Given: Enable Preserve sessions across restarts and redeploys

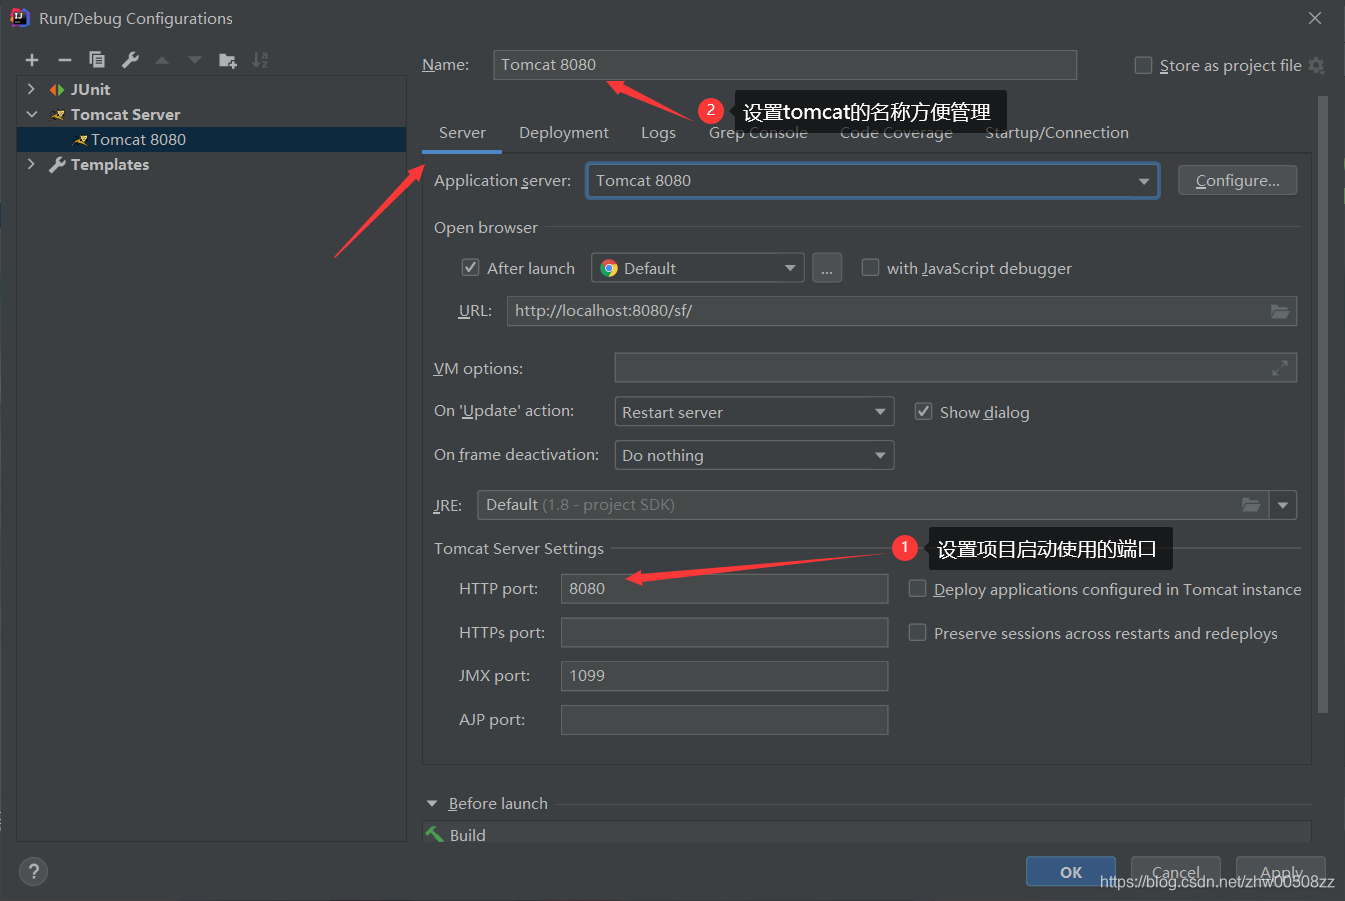Looking at the screenshot, I should pyautogui.click(x=917, y=632).
